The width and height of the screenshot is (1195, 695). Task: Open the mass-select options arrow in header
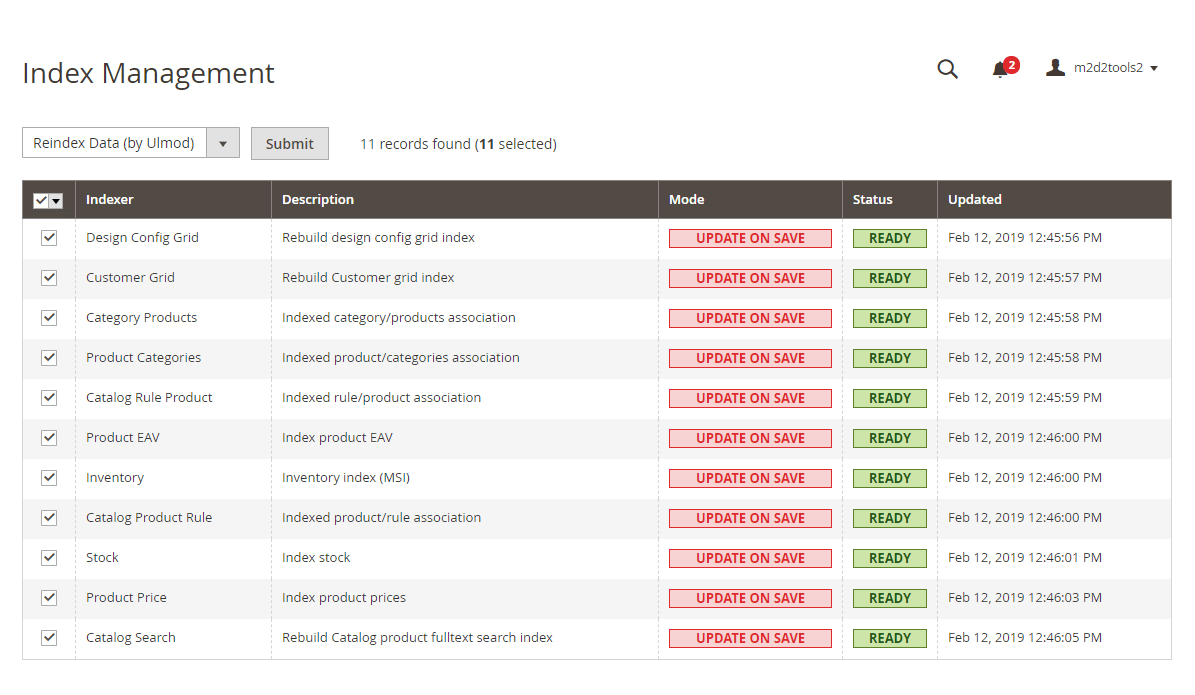pyautogui.click(x=56, y=200)
